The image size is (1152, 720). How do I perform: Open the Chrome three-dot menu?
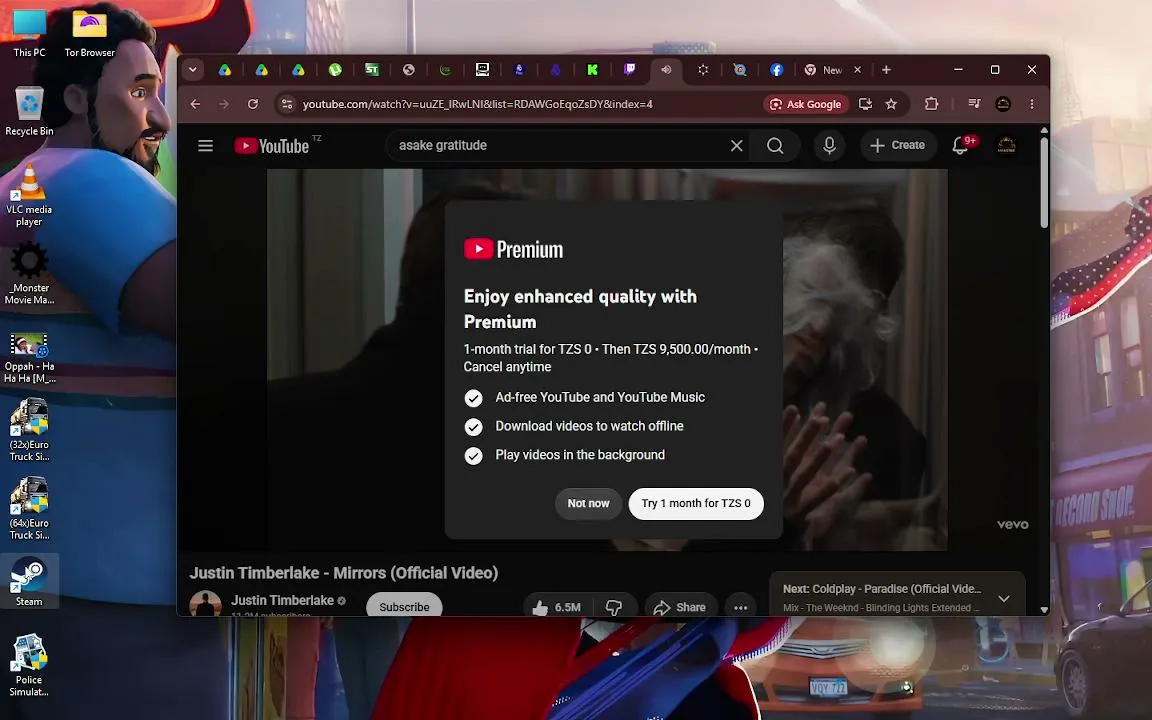(1032, 104)
